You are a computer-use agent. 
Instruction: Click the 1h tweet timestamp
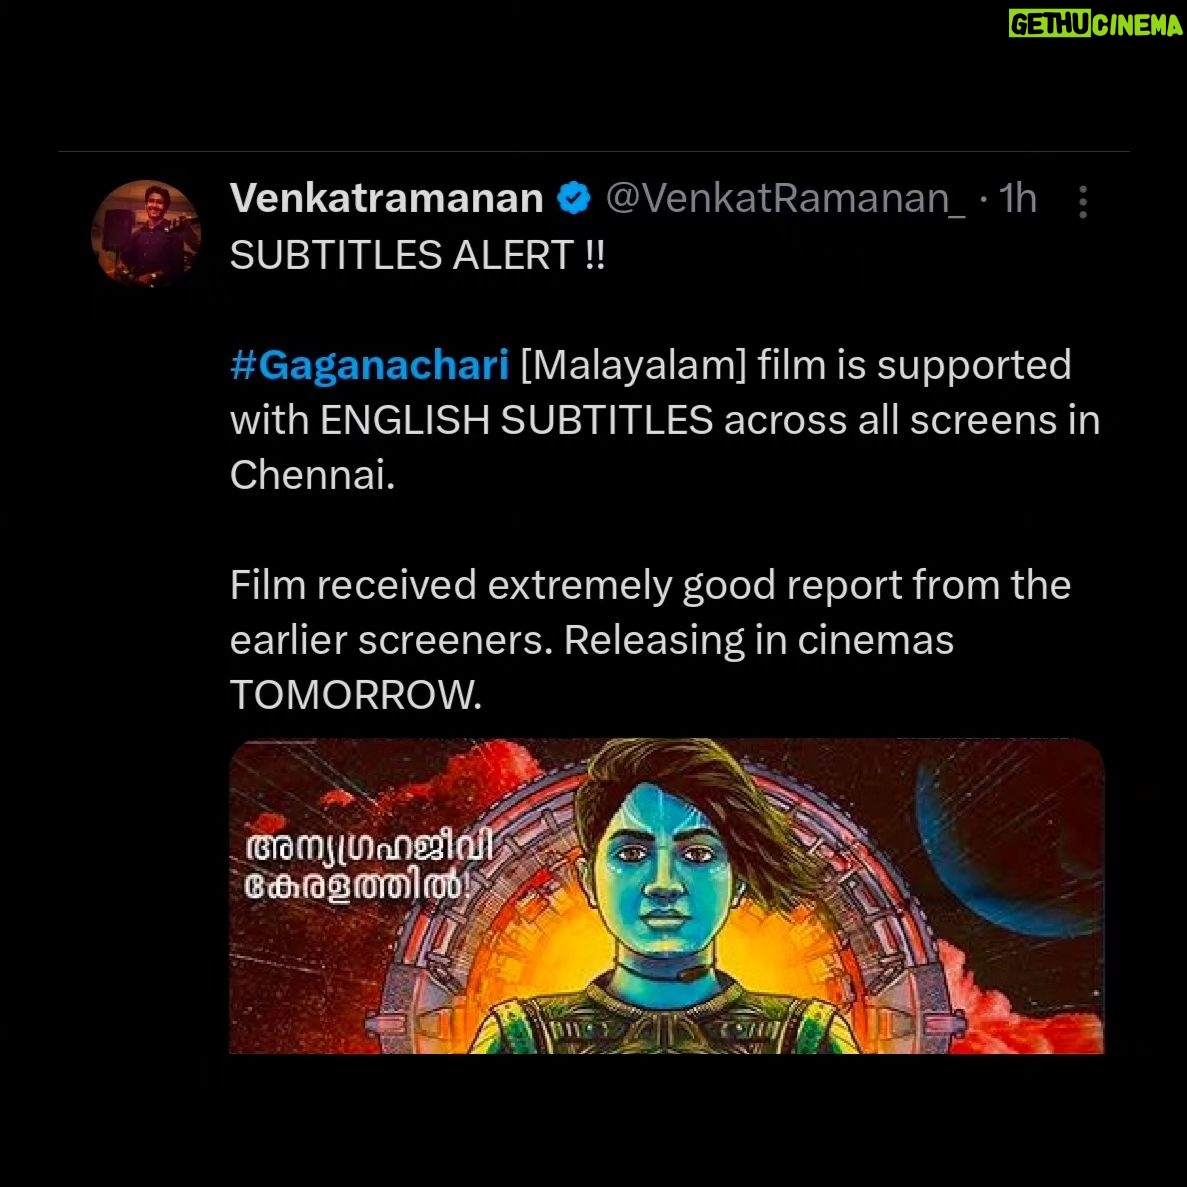pyautogui.click(x=1017, y=198)
